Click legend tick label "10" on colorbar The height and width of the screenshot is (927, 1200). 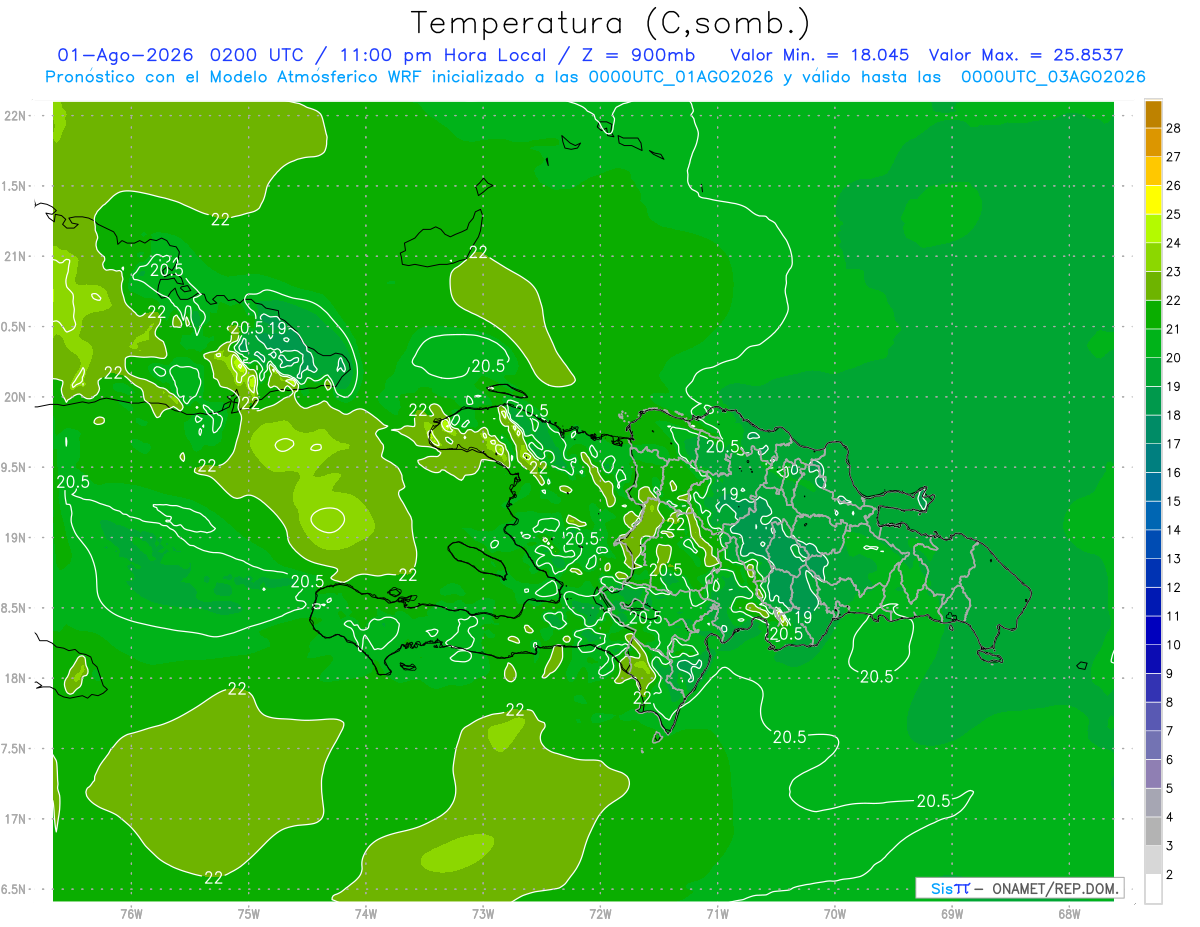tap(1174, 645)
